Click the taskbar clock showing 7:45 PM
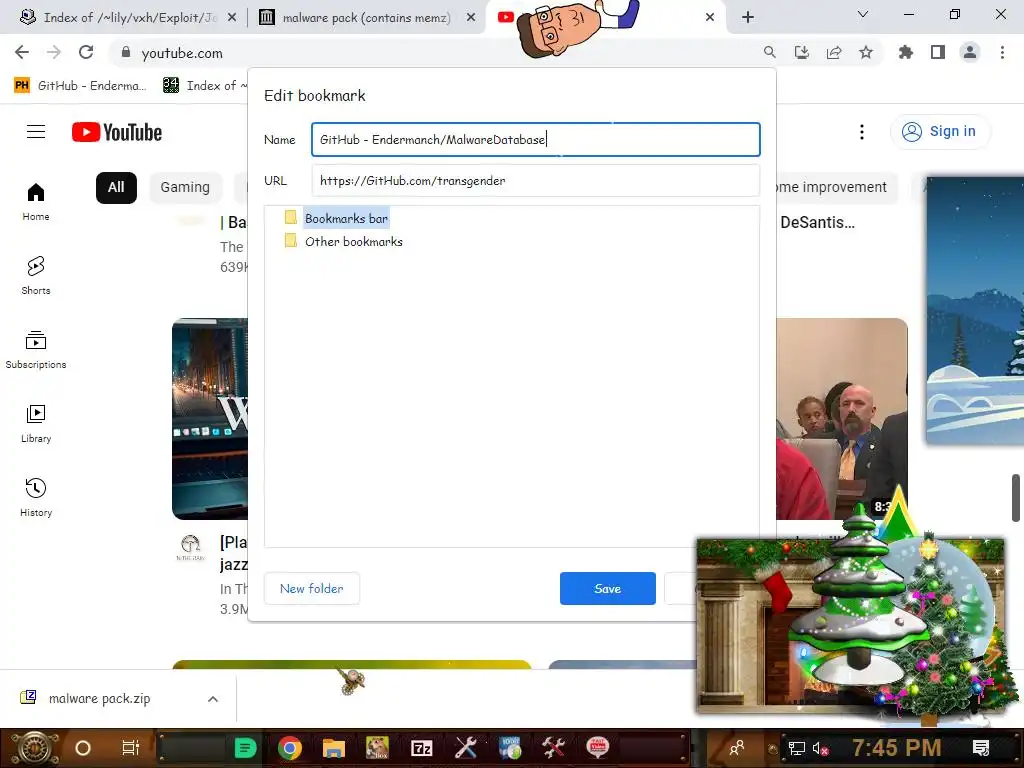 [897, 748]
